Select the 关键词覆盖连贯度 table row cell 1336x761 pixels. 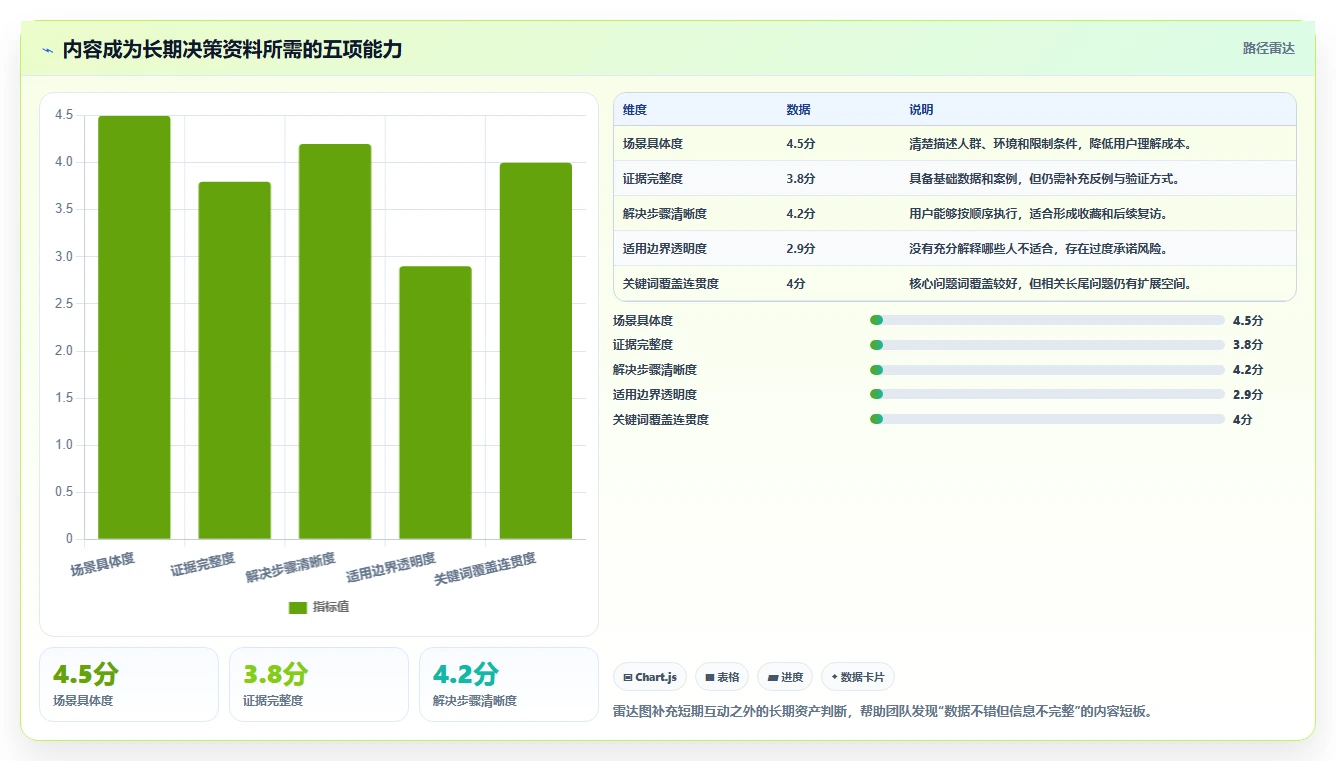(671, 284)
